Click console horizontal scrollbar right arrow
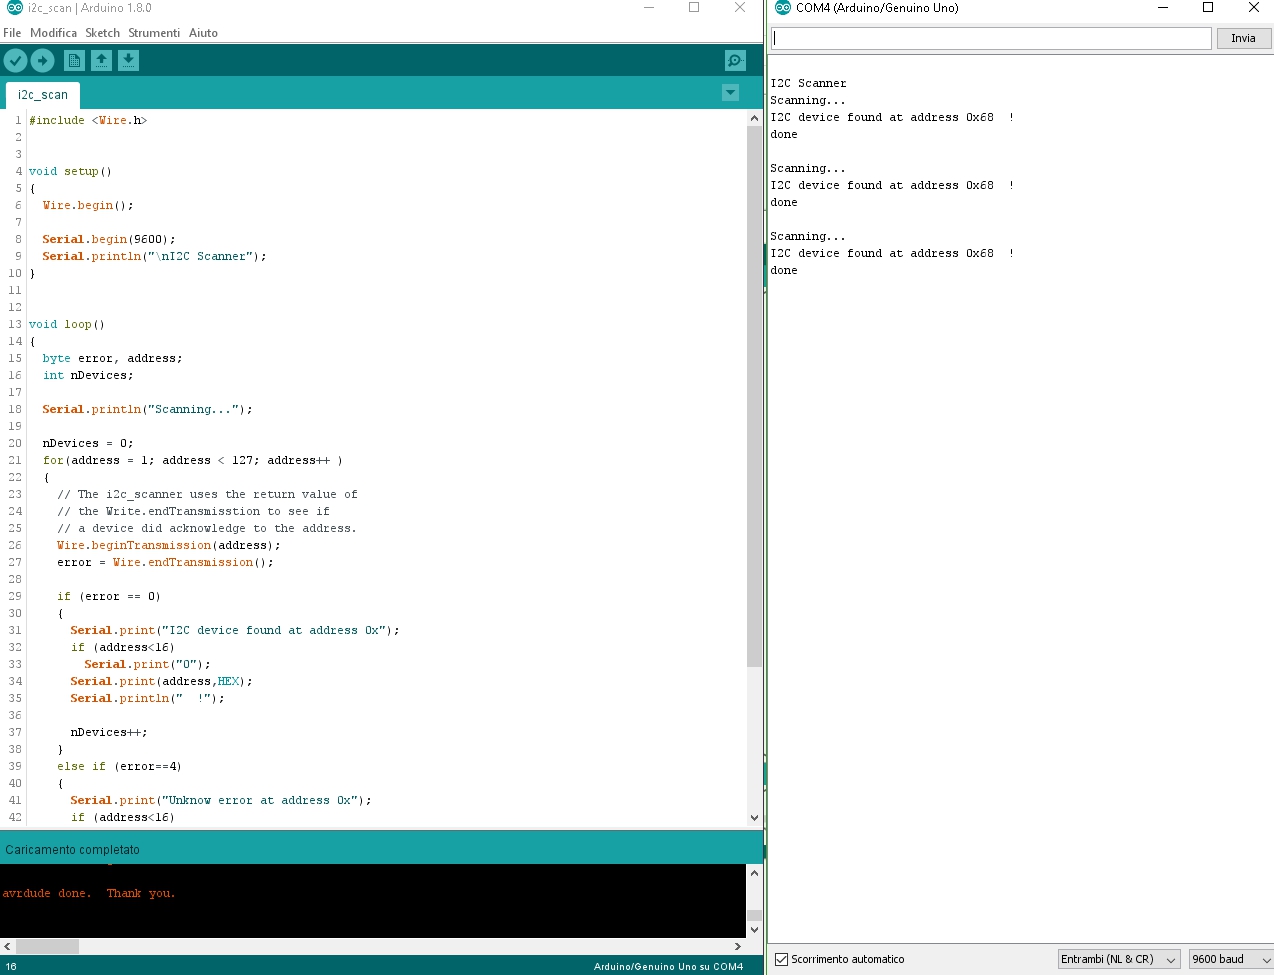The image size is (1274, 975). tap(738, 946)
